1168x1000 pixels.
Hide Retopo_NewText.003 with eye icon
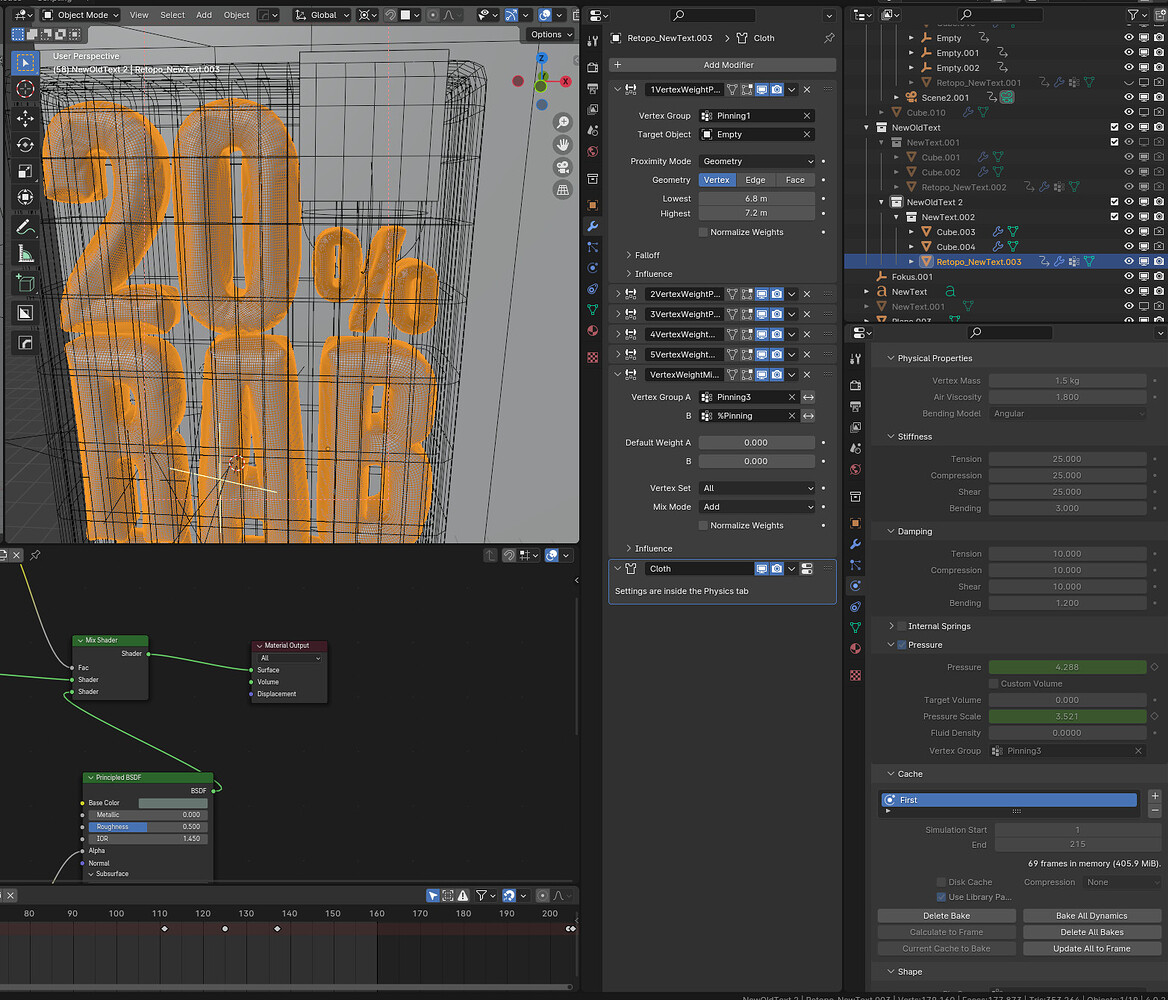pos(1129,262)
